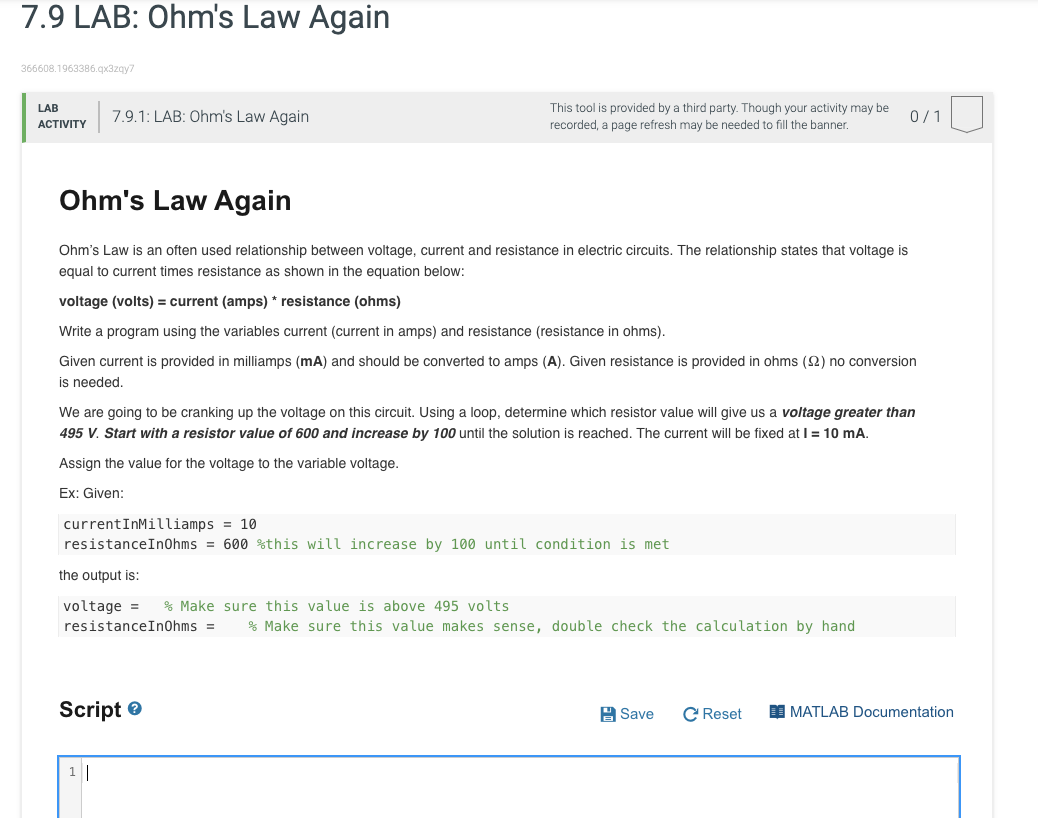Click the third-party banner notice text
Screen dimensions: 1038x818
[718, 115]
